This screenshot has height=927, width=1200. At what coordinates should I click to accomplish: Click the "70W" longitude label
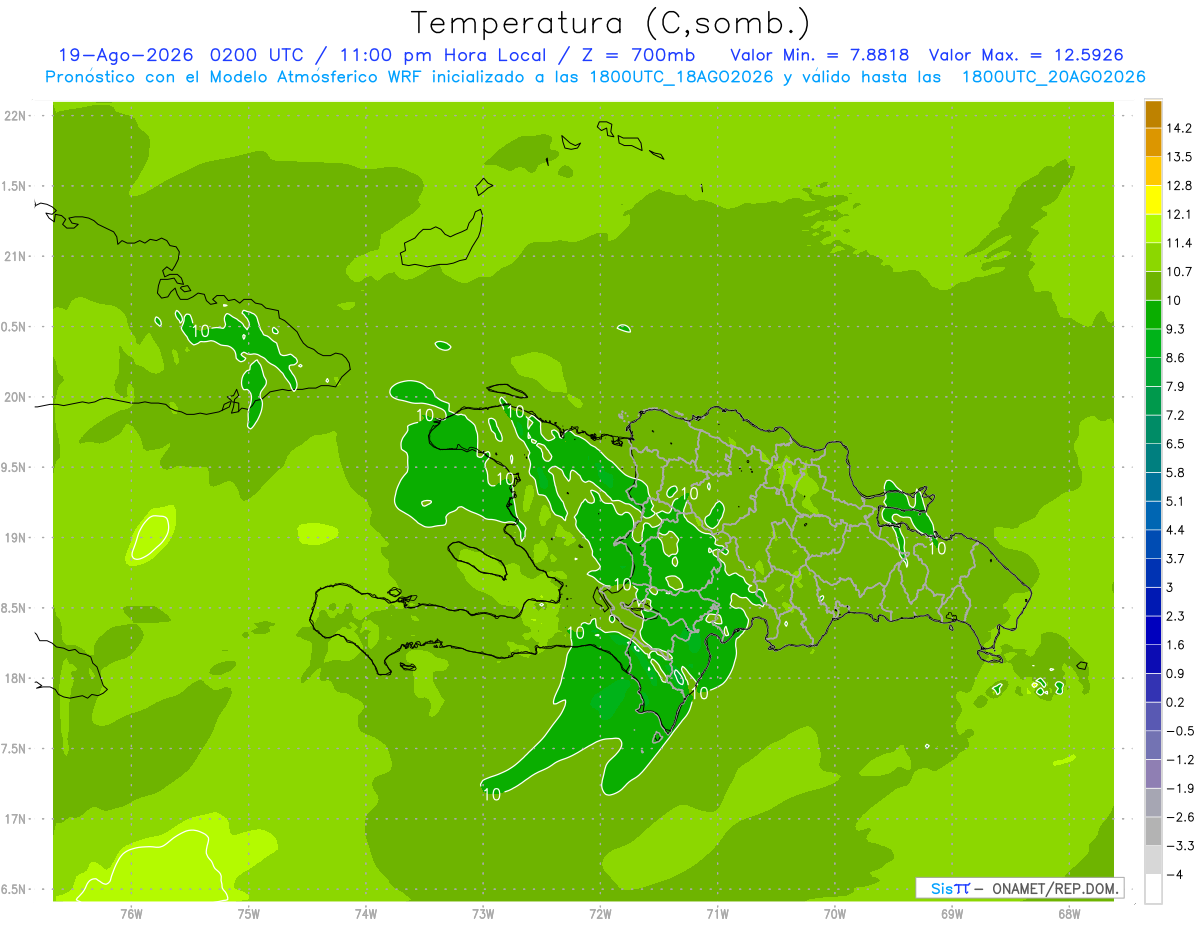point(835,914)
